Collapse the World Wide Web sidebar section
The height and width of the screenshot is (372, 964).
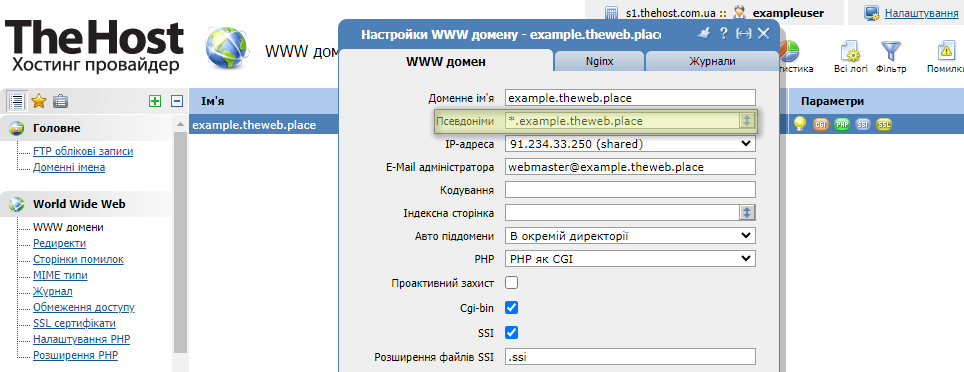[87, 204]
